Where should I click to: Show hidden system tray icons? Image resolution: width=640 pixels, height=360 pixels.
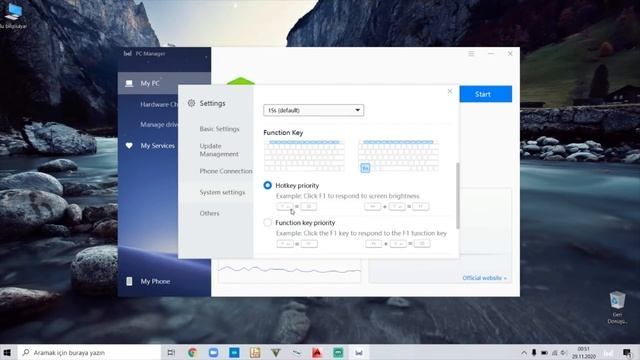point(524,353)
